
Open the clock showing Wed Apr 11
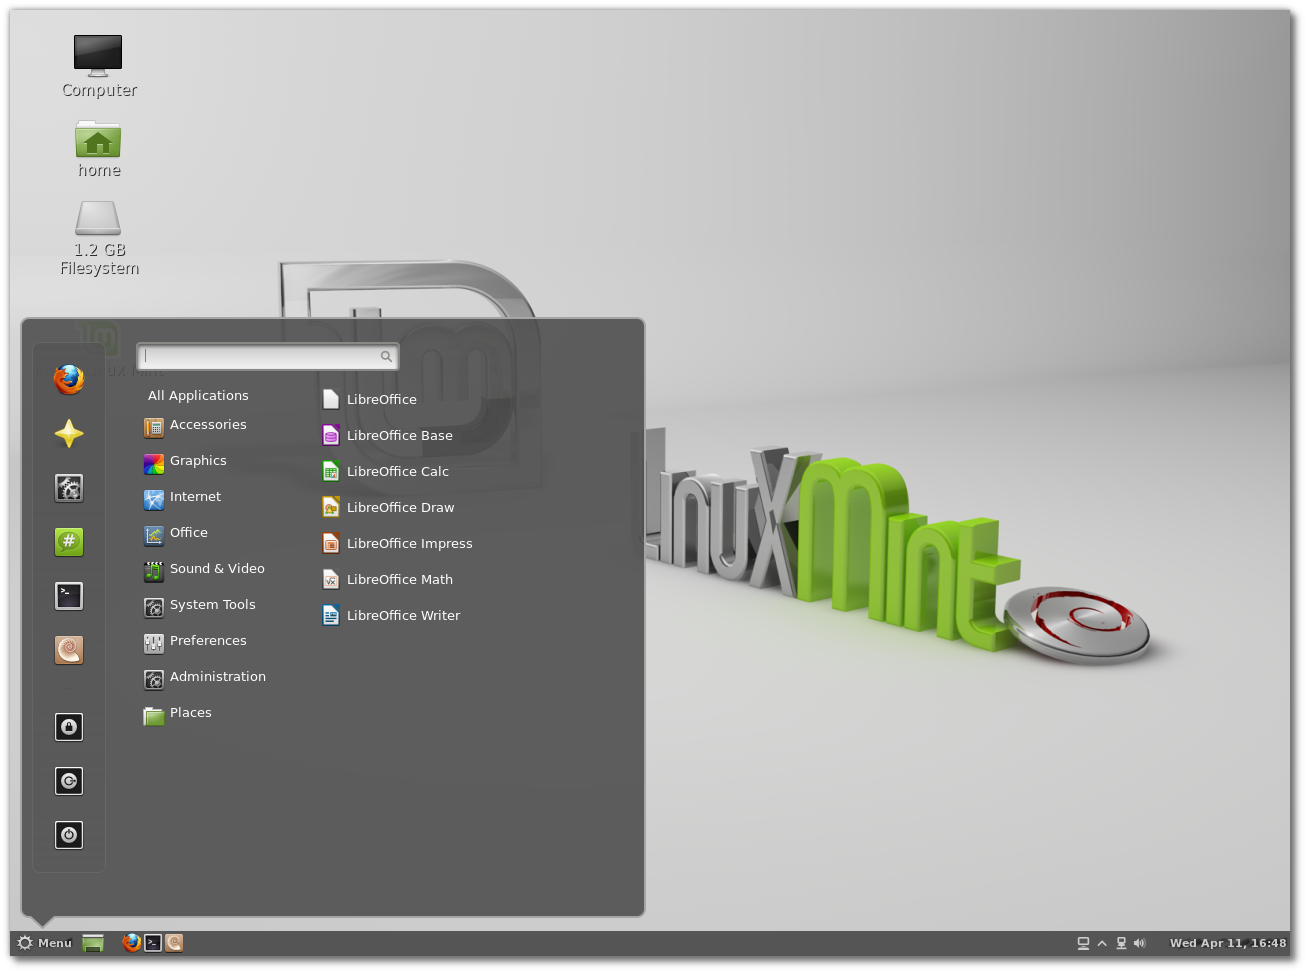pos(1228,942)
